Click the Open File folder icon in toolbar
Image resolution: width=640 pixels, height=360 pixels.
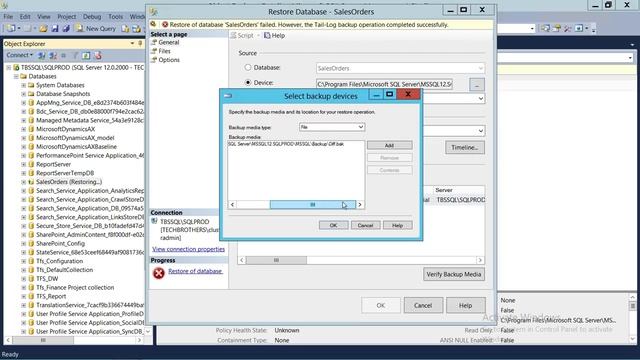coord(43,29)
